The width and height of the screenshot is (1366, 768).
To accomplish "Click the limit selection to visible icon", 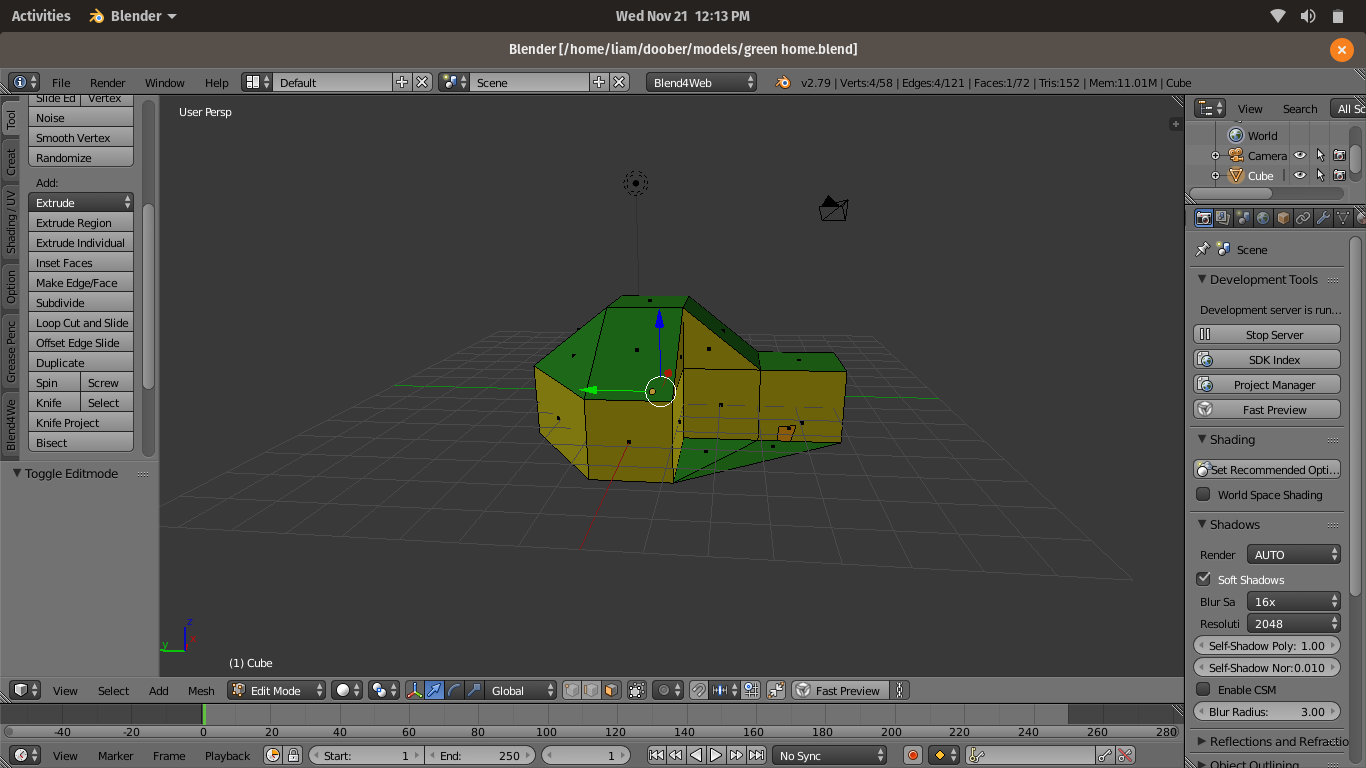I will coord(637,690).
